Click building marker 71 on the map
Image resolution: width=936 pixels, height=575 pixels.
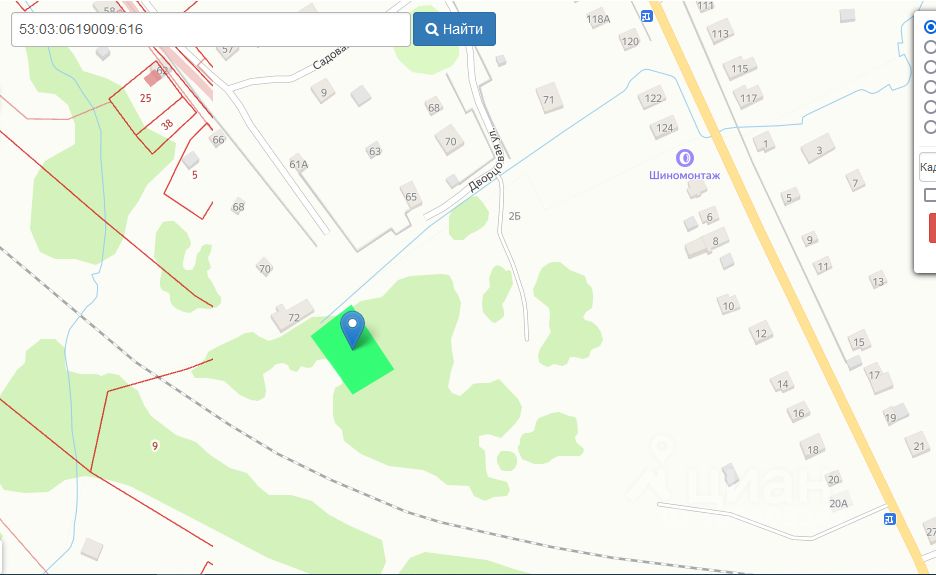coord(549,99)
